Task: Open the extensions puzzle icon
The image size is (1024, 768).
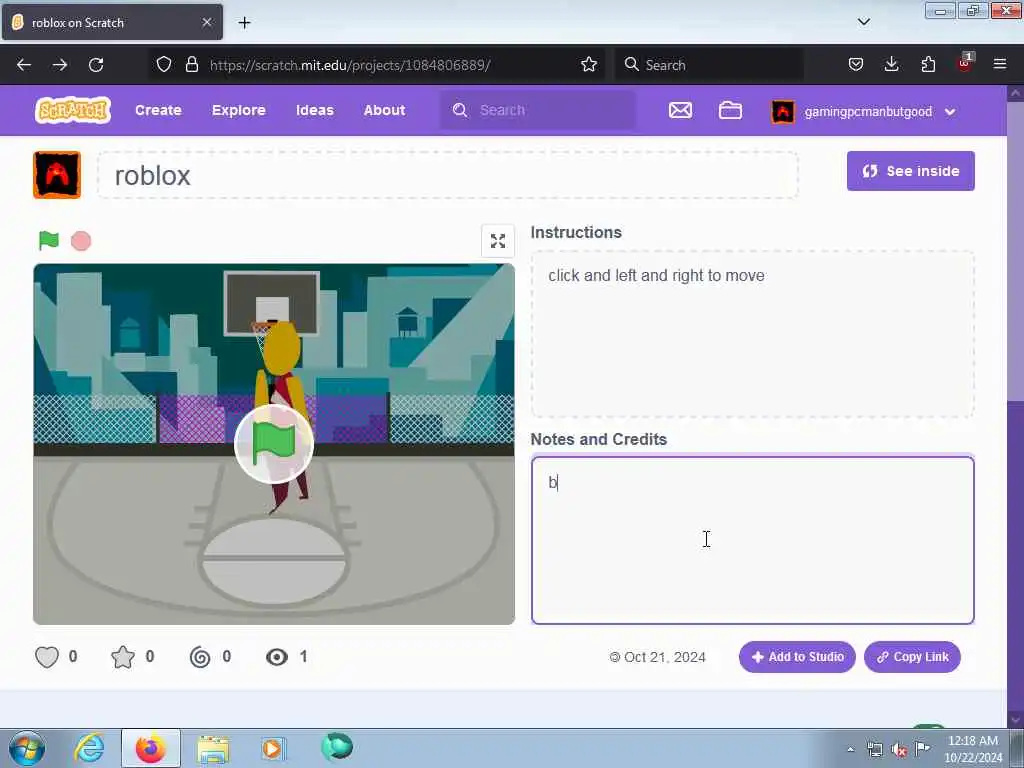Action: click(928, 65)
